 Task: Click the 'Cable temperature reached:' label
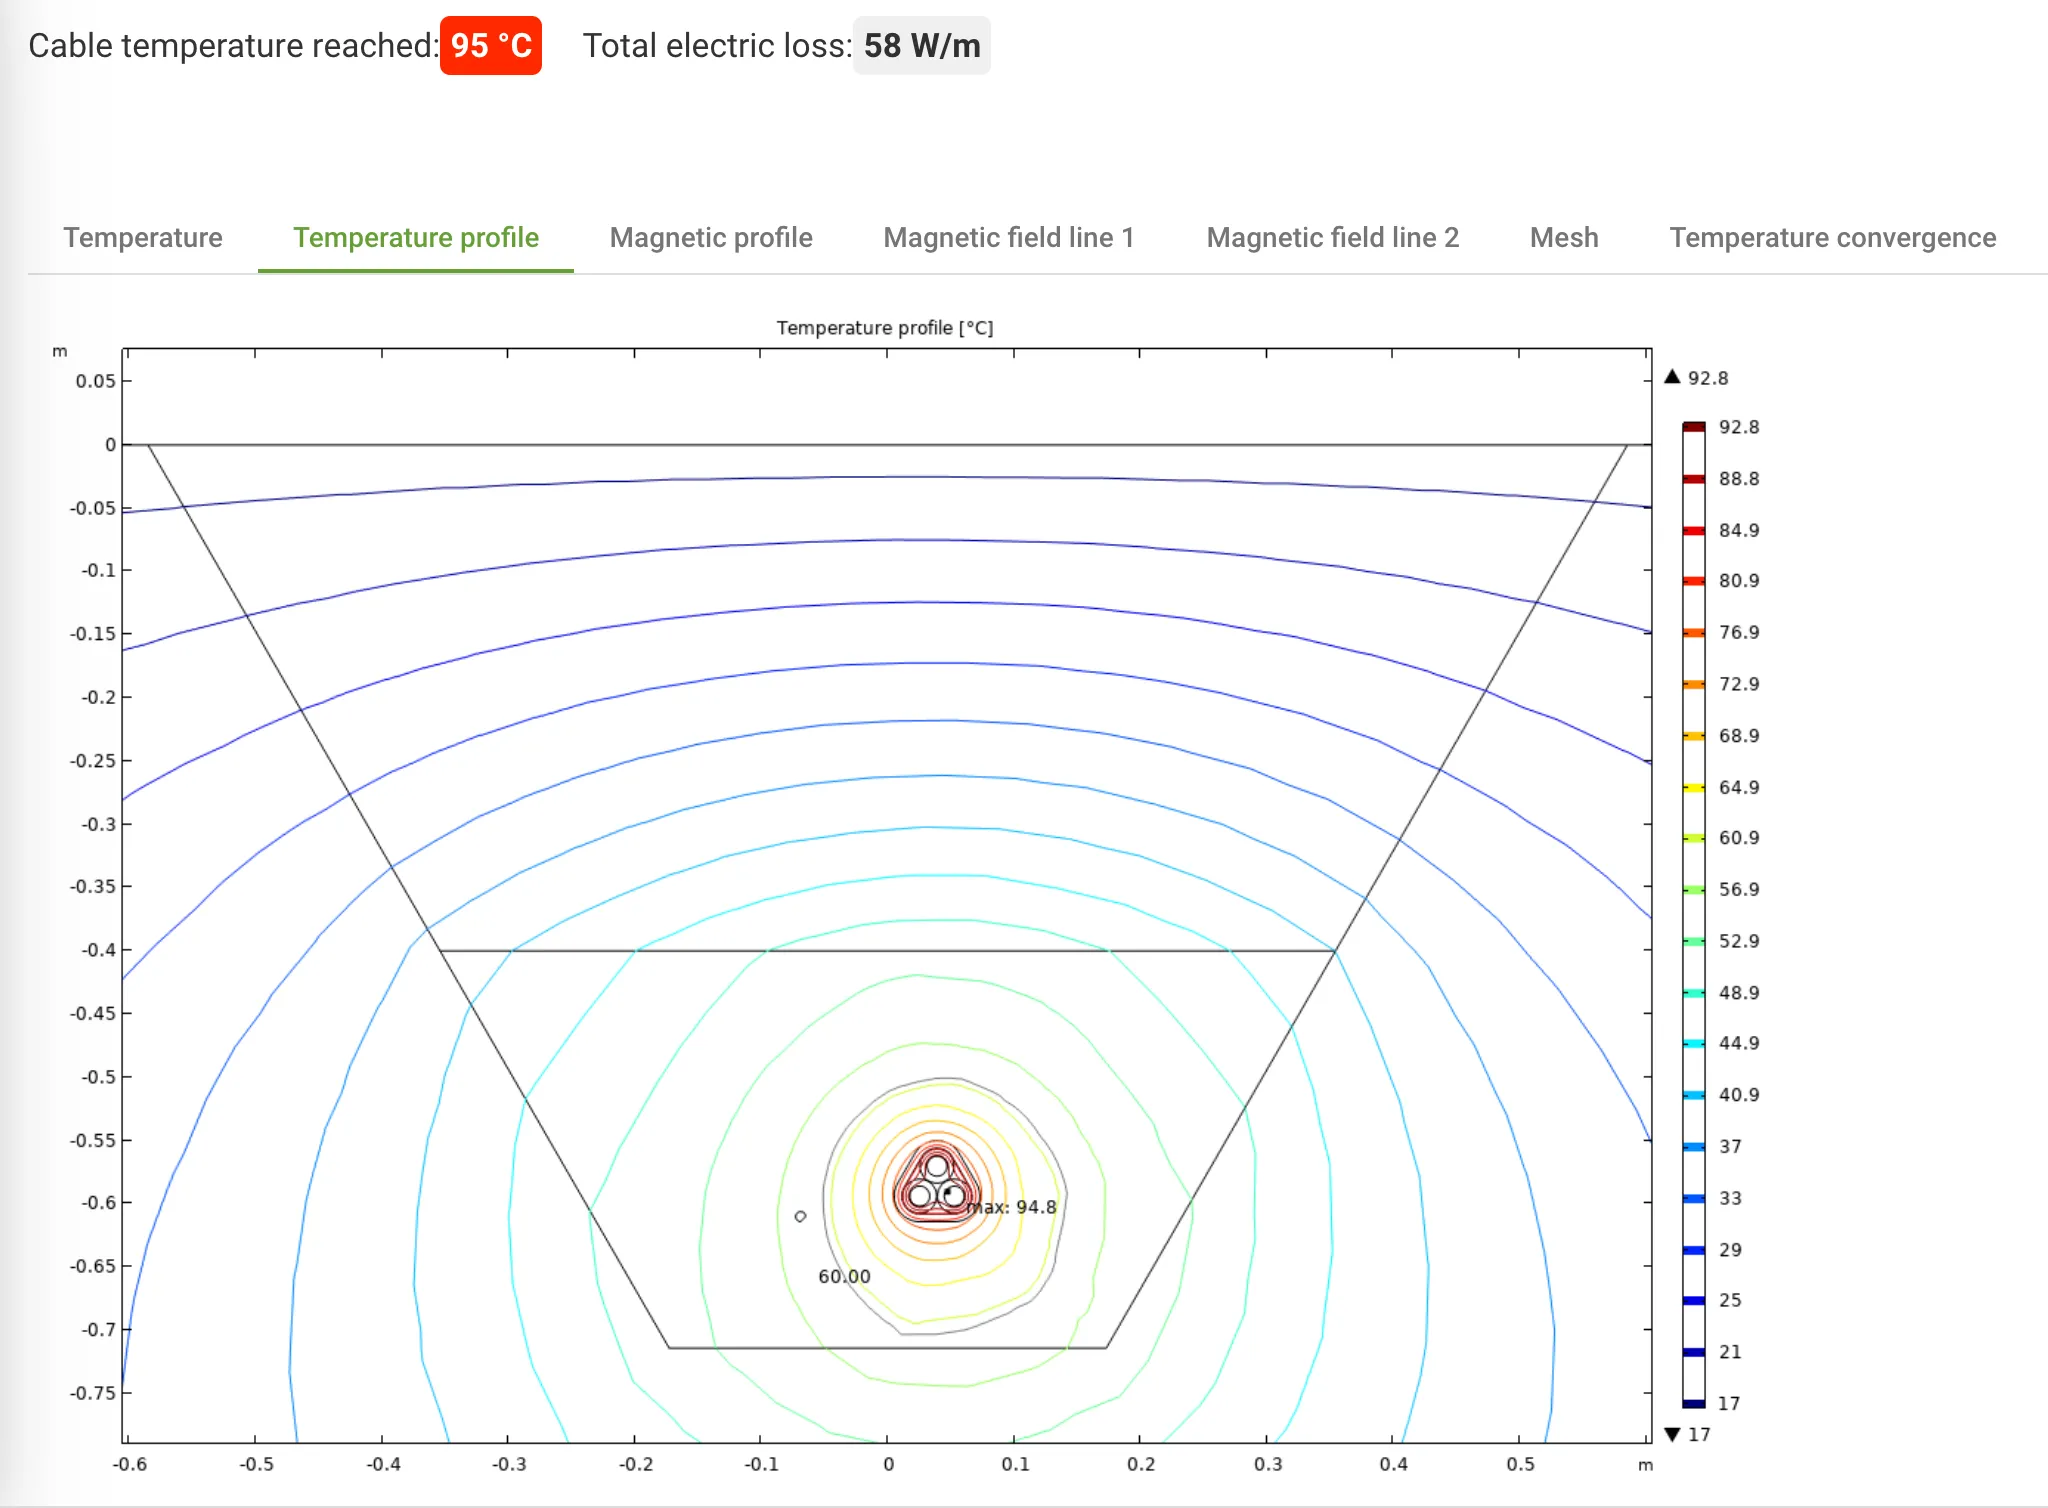233,46
